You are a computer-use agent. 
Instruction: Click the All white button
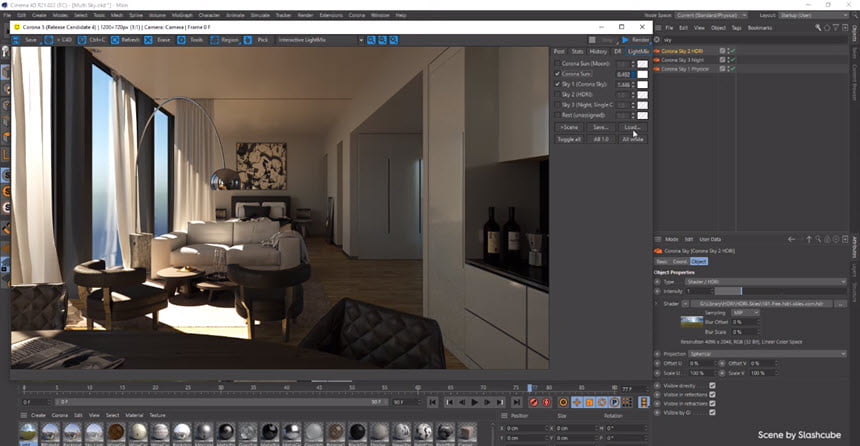632,139
